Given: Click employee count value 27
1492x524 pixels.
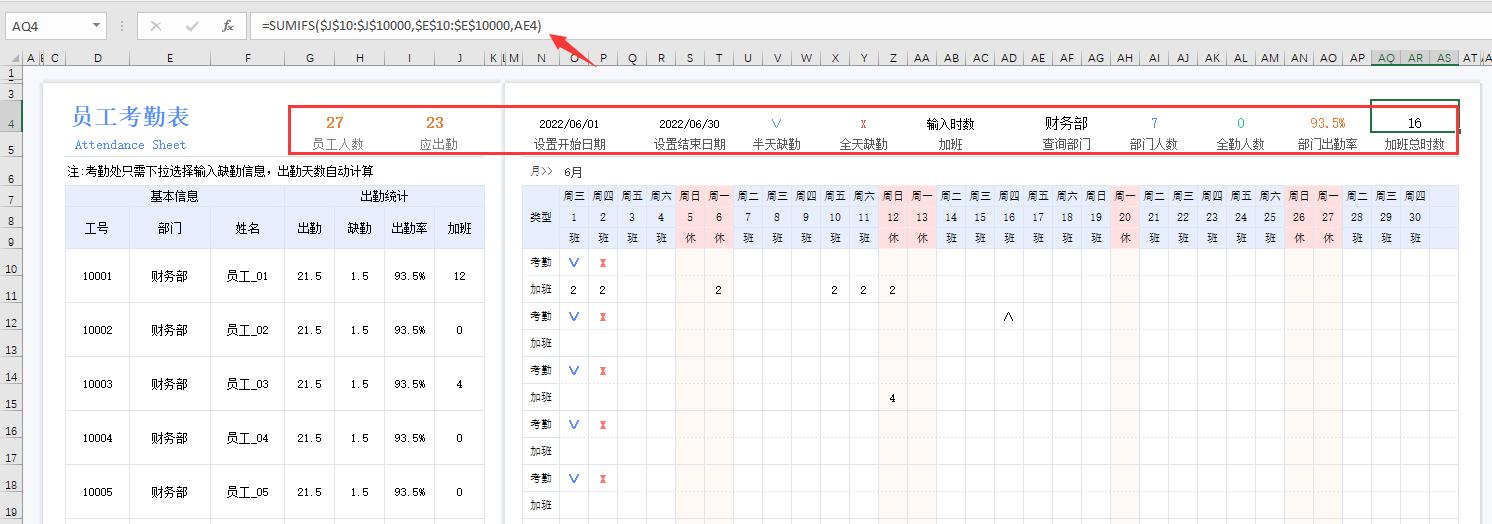Looking at the screenshot, I should click(335, 123).
